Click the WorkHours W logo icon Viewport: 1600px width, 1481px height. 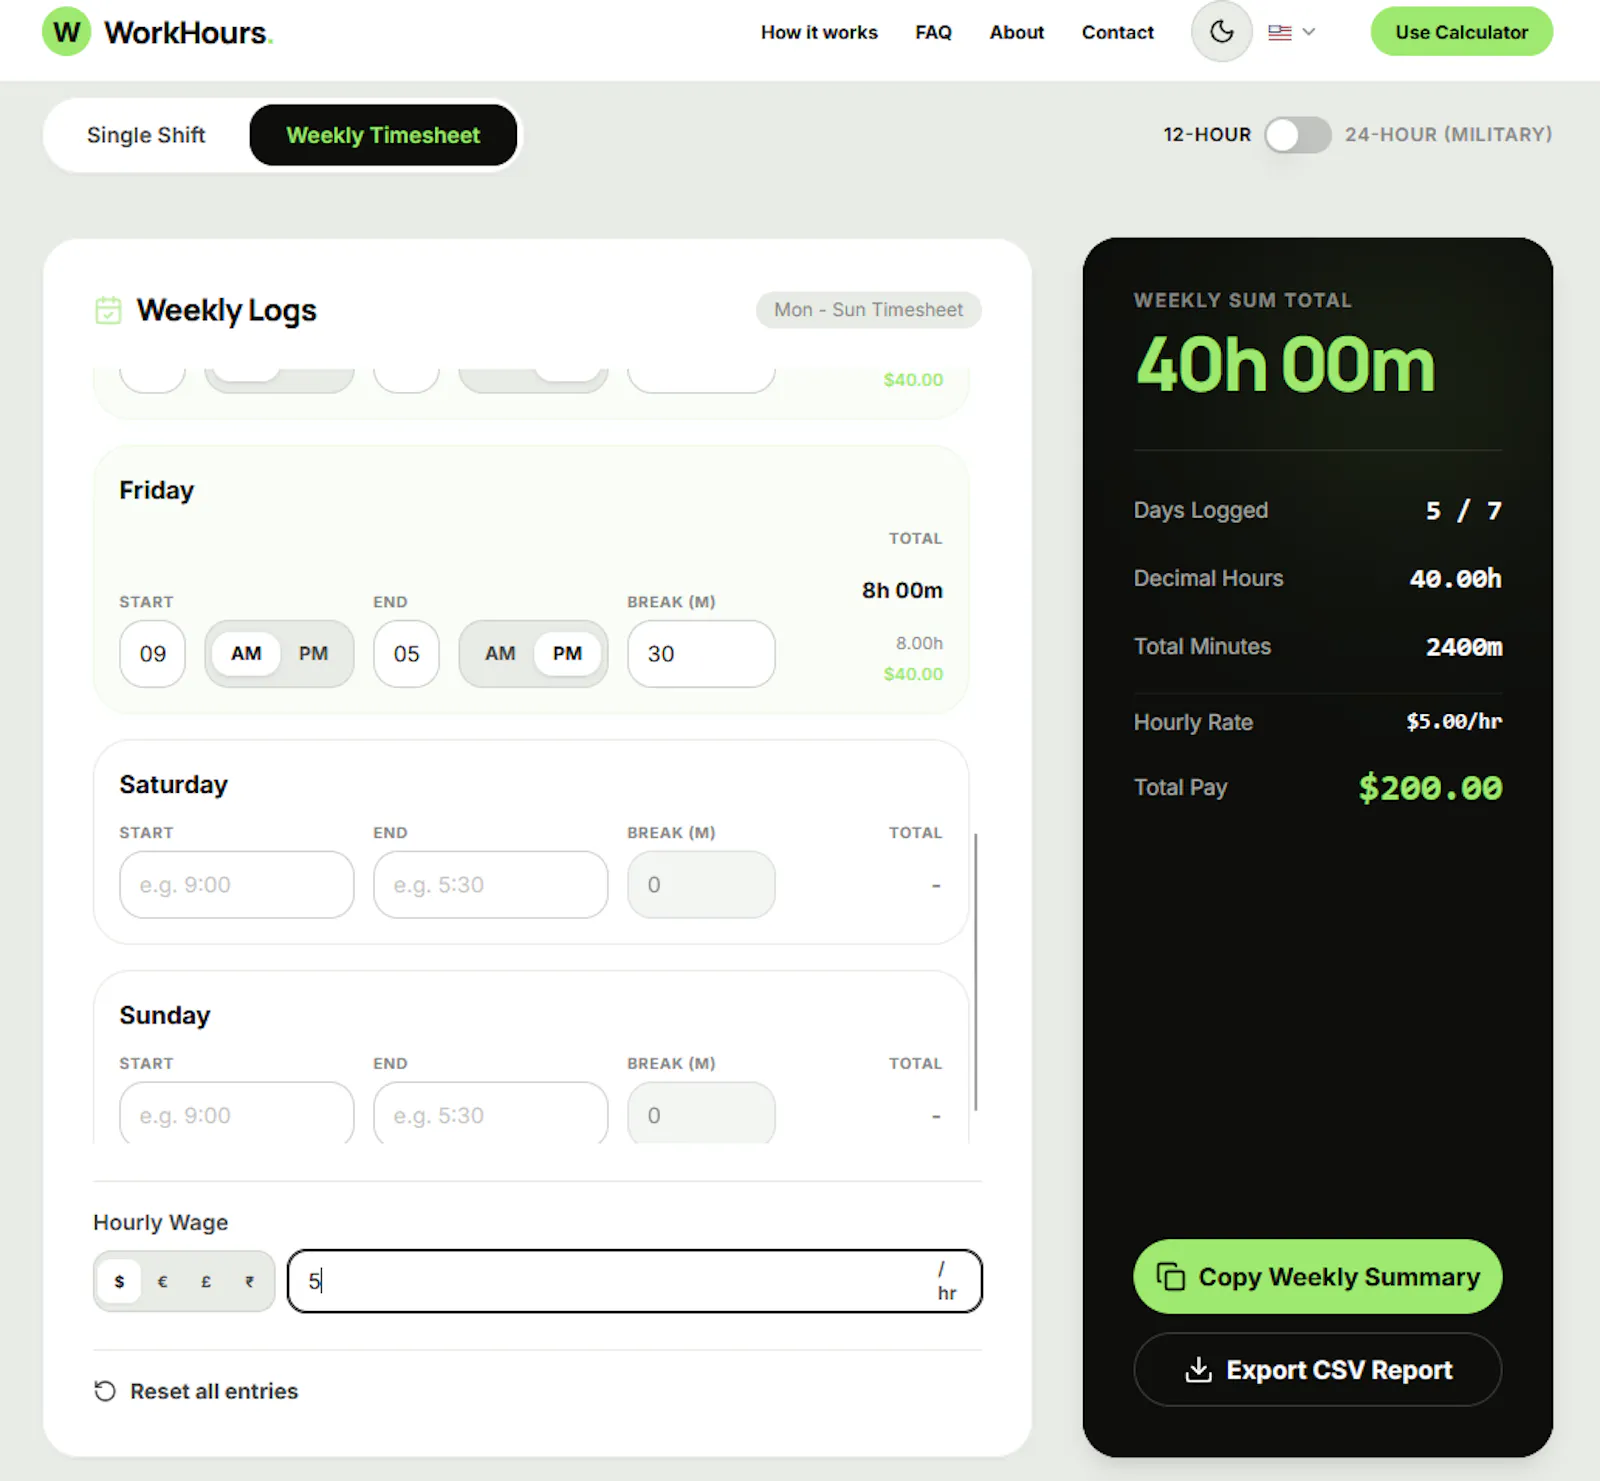pos(66,32)
